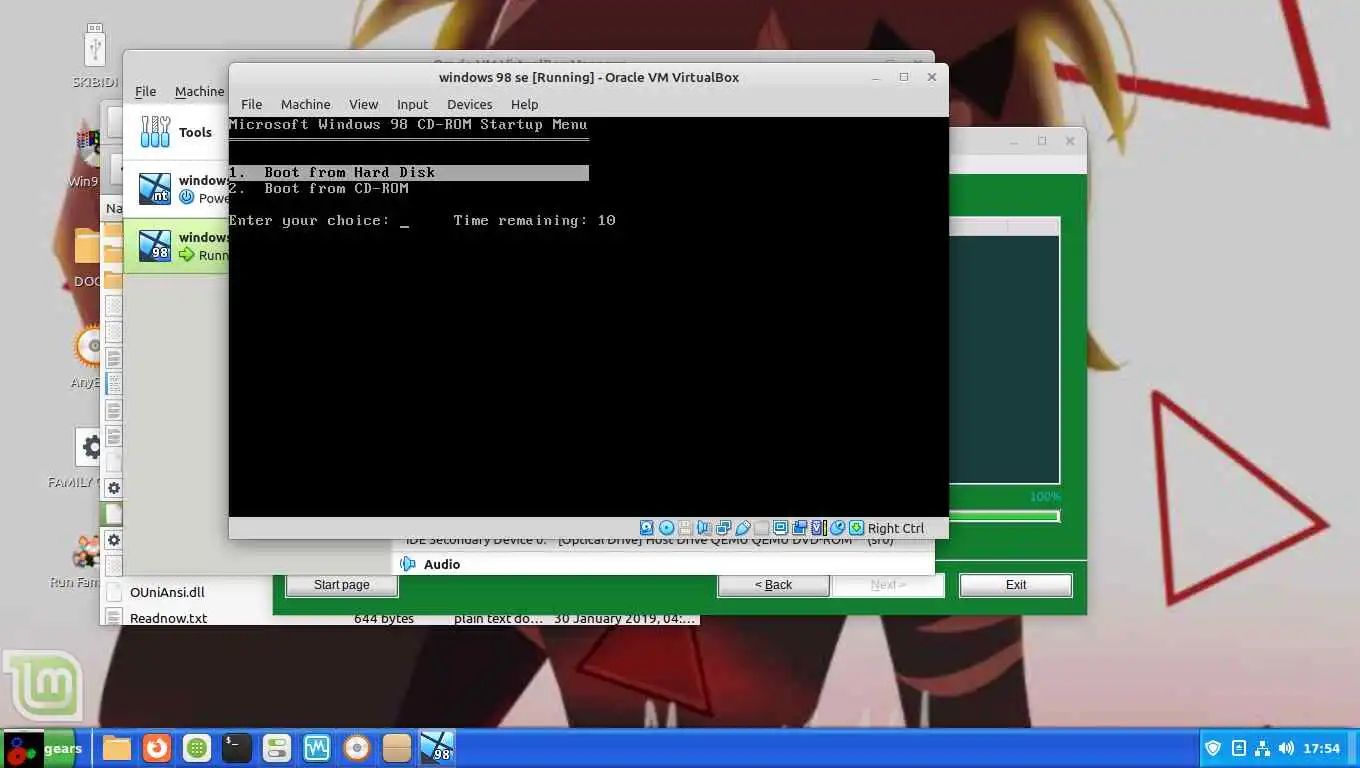Select the Windows NT virtual machine entry
The image size is (1360, 768).
[176, 189]
